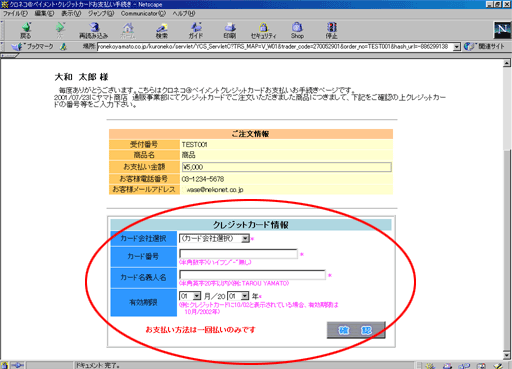This screenshot has width=512, height=369.
Task: Click the 場所 URL address field
Action: point(275,47)
